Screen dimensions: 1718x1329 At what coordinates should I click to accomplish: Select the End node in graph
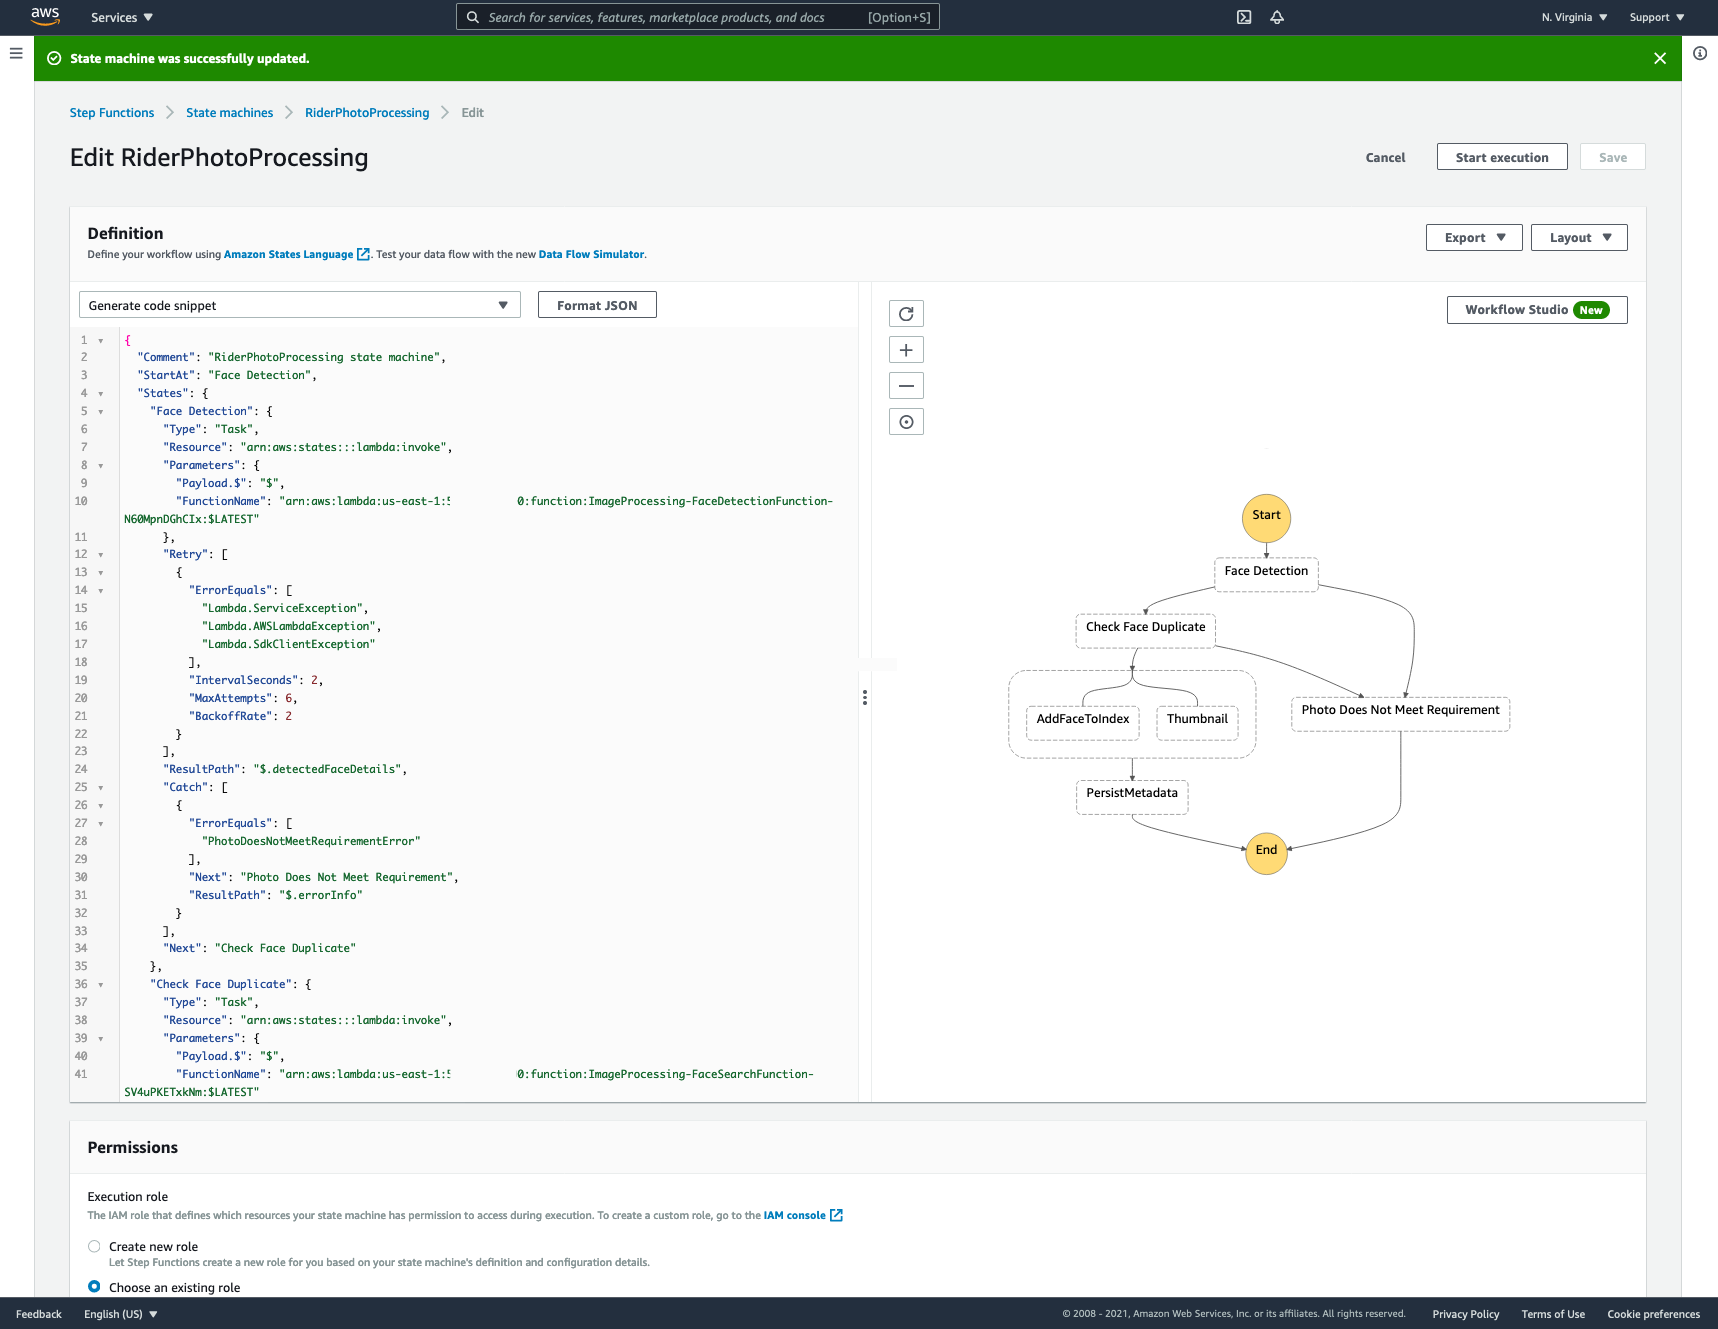click(1266, 853)
